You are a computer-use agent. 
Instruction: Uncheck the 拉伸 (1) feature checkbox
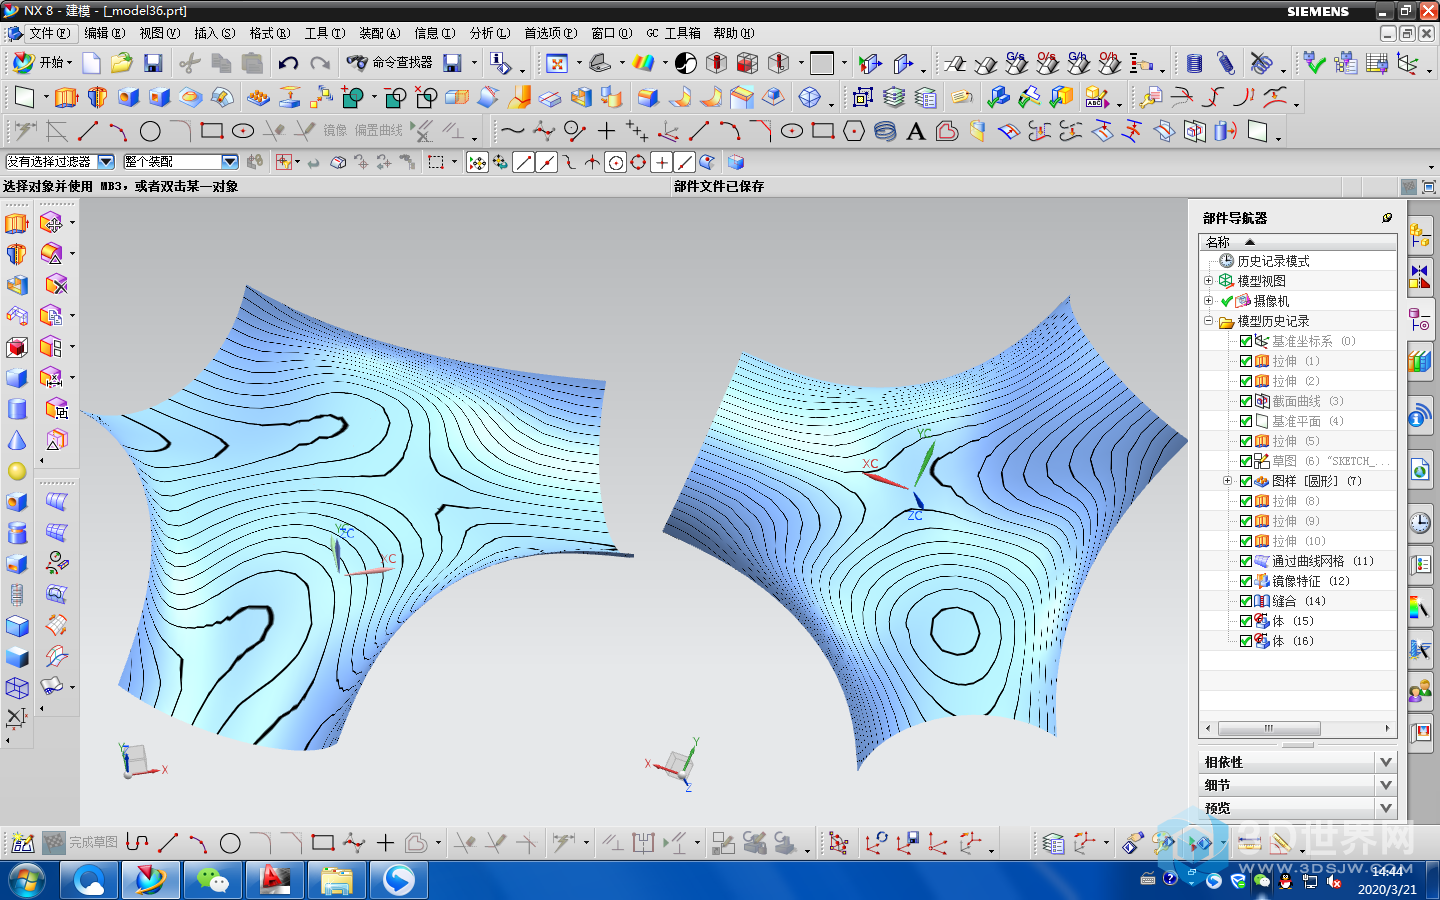(1246, 361)
